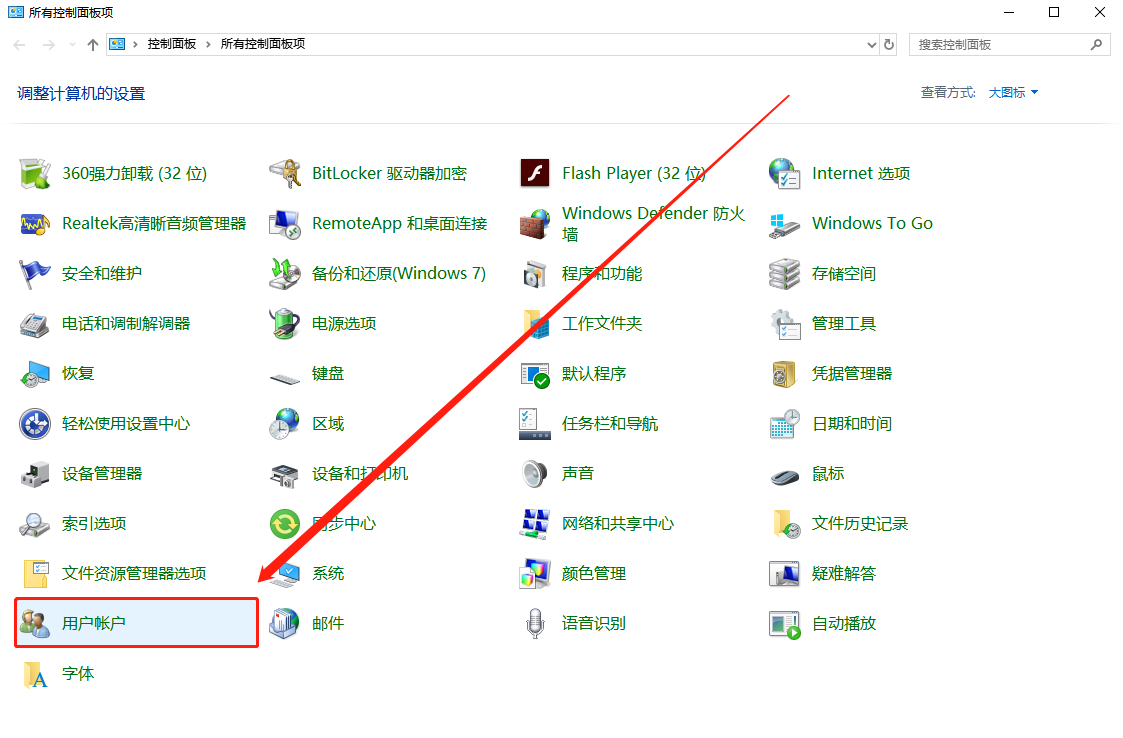Open the 系统 link

[328, 574]
